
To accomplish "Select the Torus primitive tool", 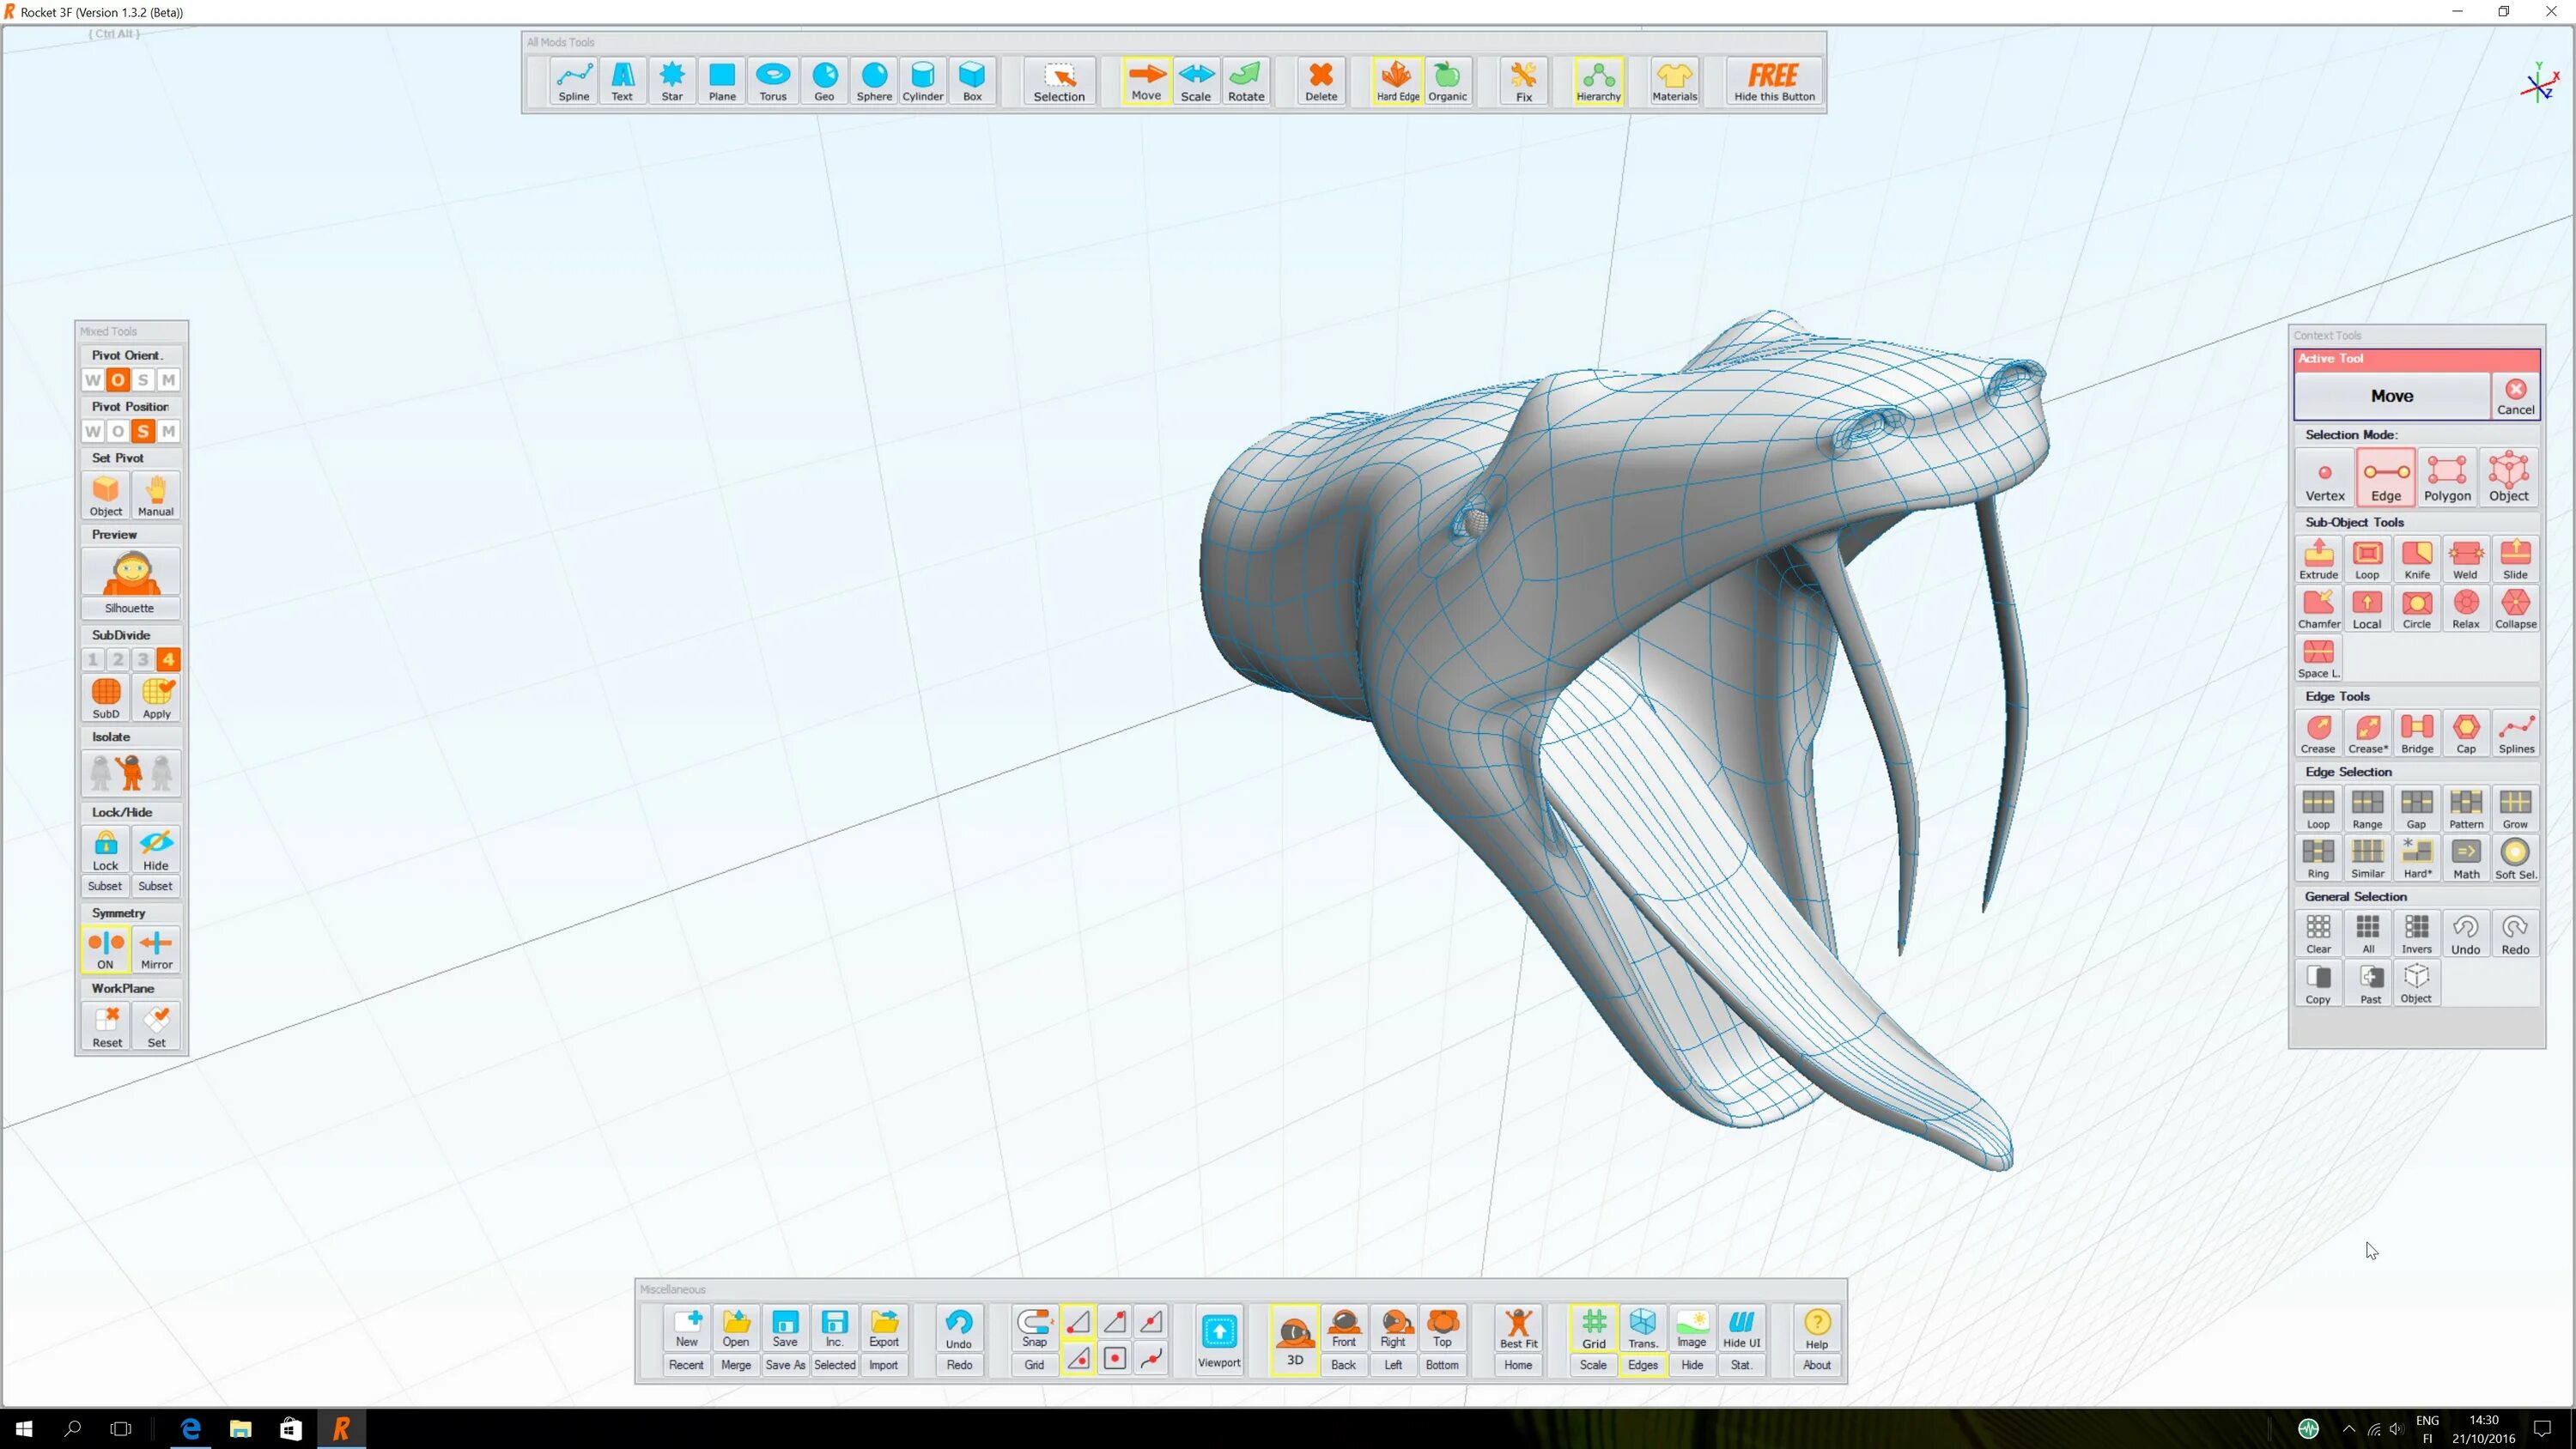I will (772, 80).
